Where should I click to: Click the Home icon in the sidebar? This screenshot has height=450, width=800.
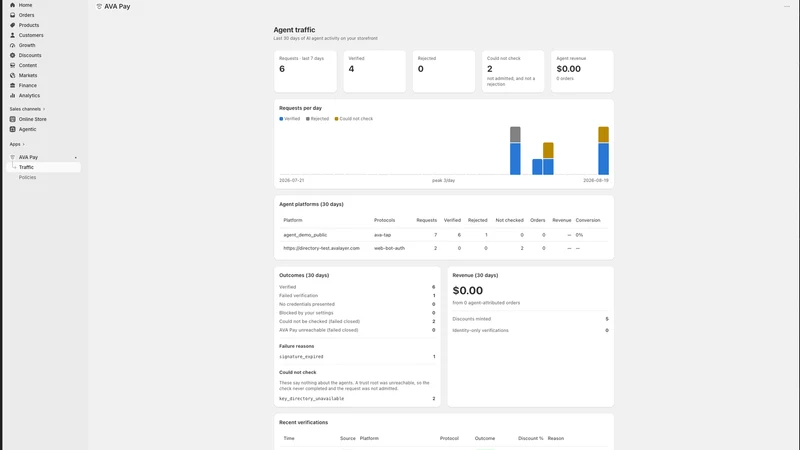(x=13, y=5)
